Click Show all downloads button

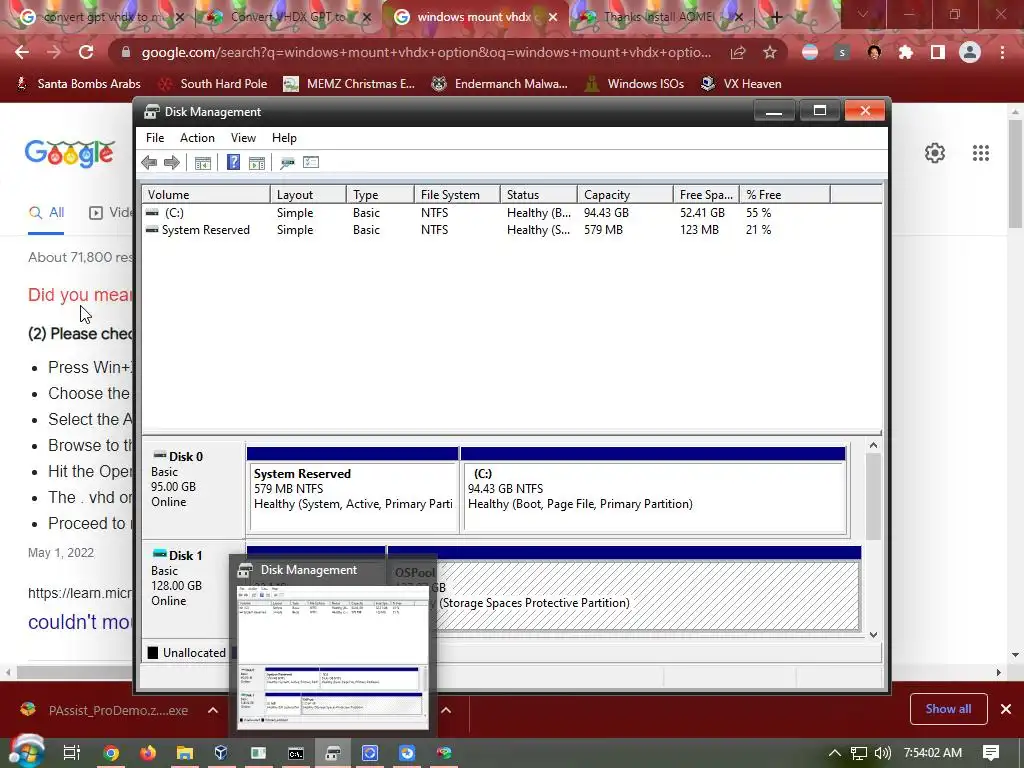(x=948, y=709)
